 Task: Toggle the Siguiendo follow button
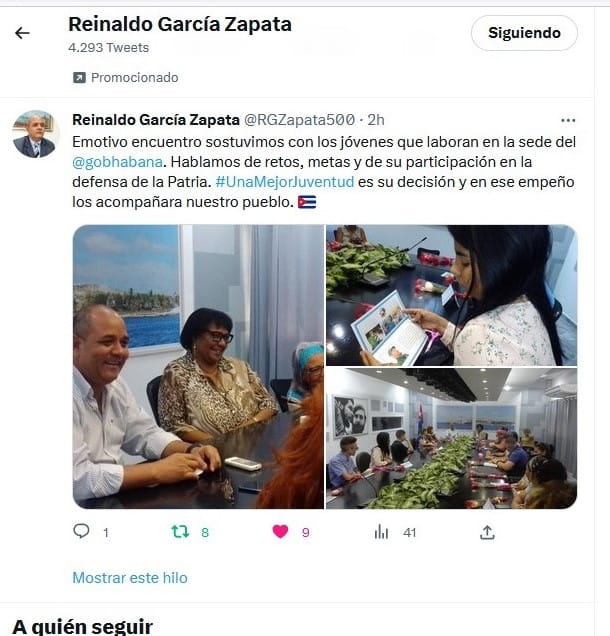[x=524, y=33]
